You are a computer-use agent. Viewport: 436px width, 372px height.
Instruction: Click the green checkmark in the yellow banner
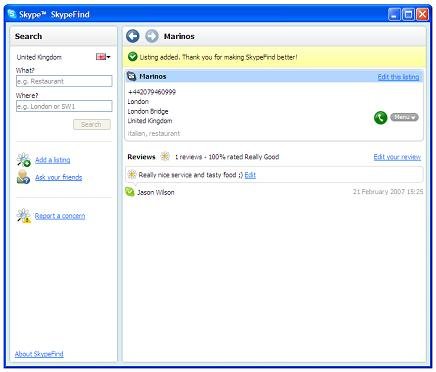(x=132, y=57)
